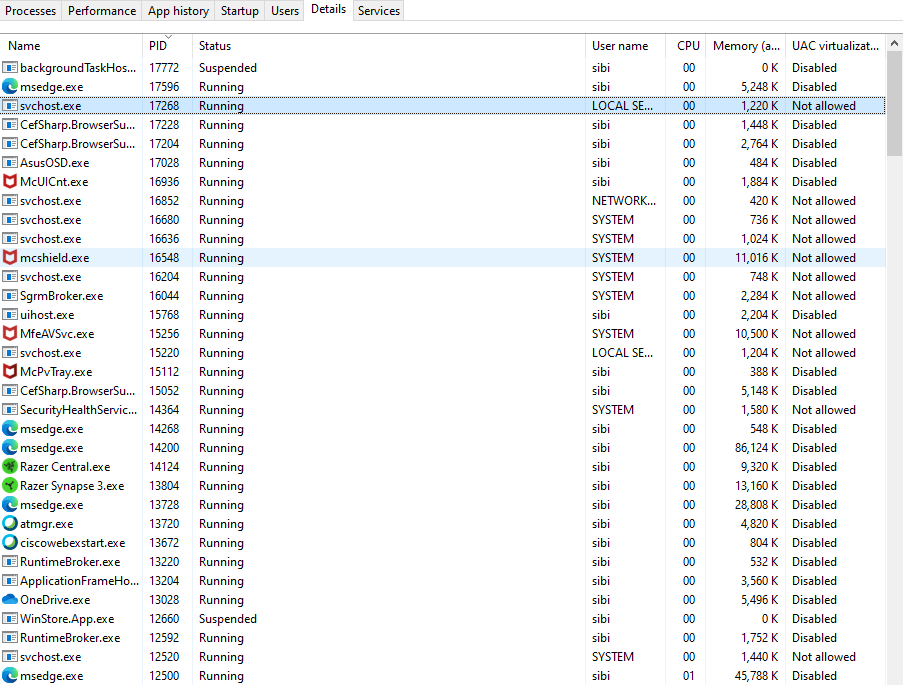
Task: Click the 28,808 K memory value
Action: [x=757, y=505]
